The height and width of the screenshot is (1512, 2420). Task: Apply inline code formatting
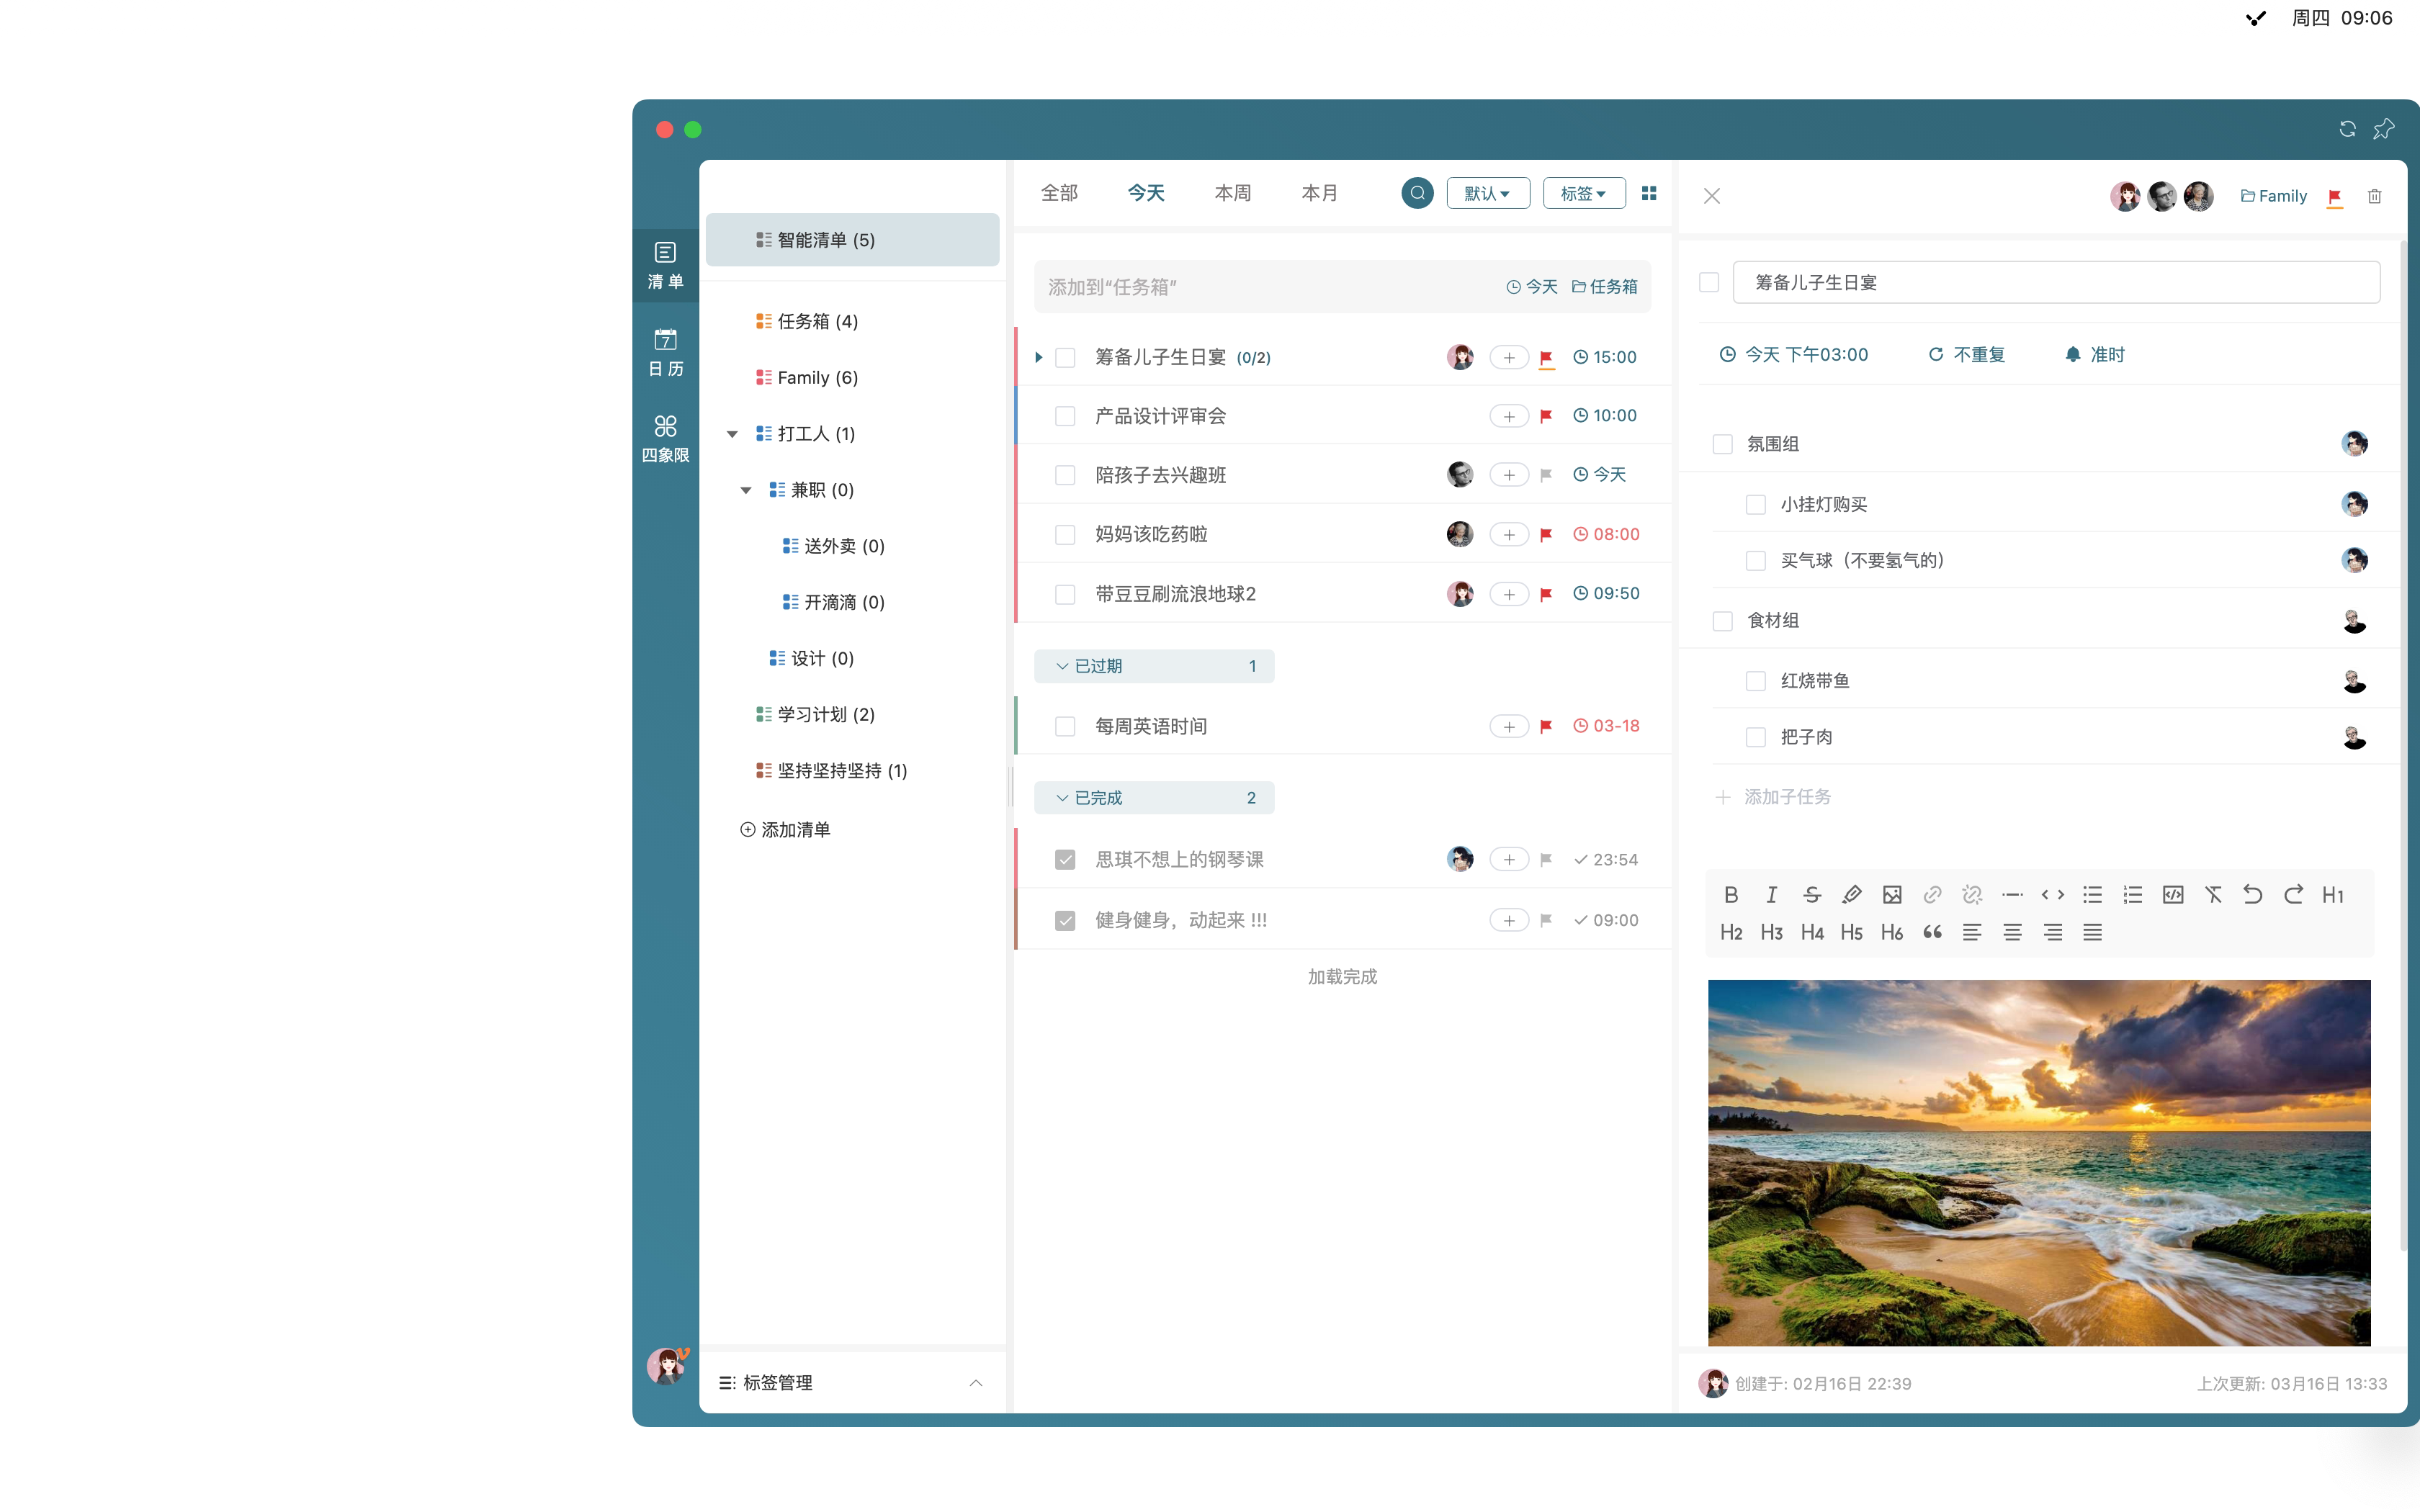(x=2053, y=895)
